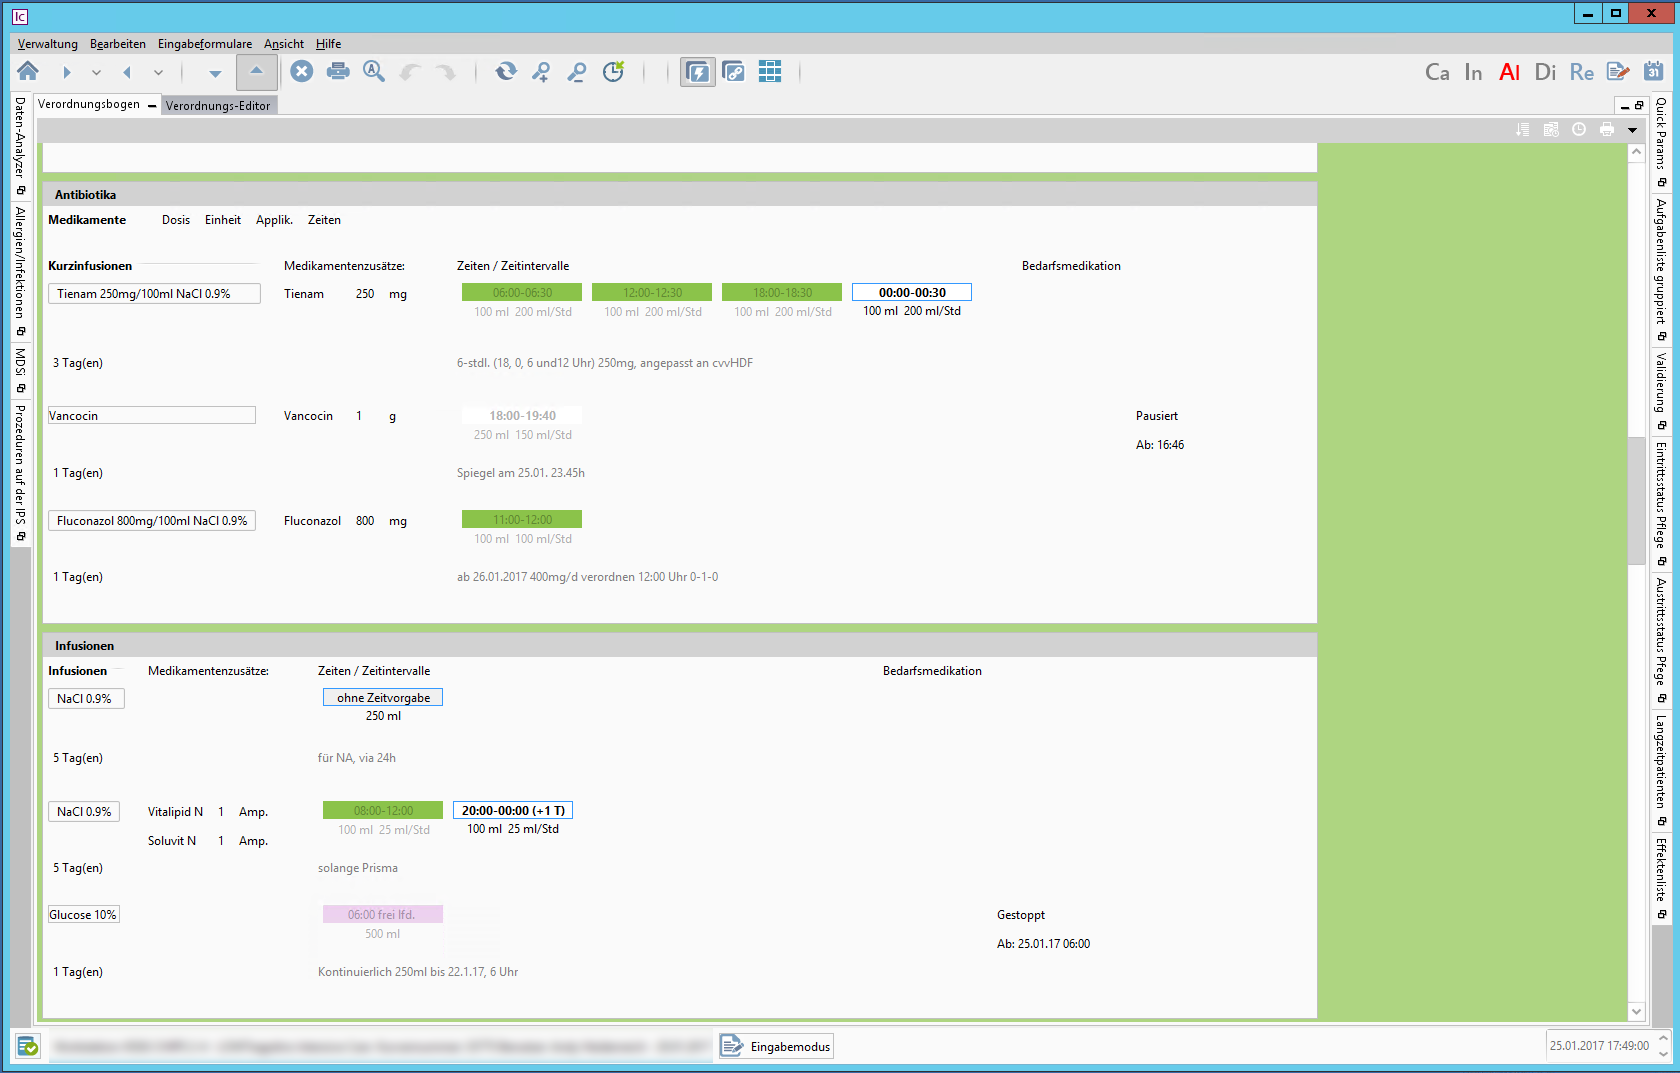Click the red Al allergy indicator

click(x=1509, y=72)
